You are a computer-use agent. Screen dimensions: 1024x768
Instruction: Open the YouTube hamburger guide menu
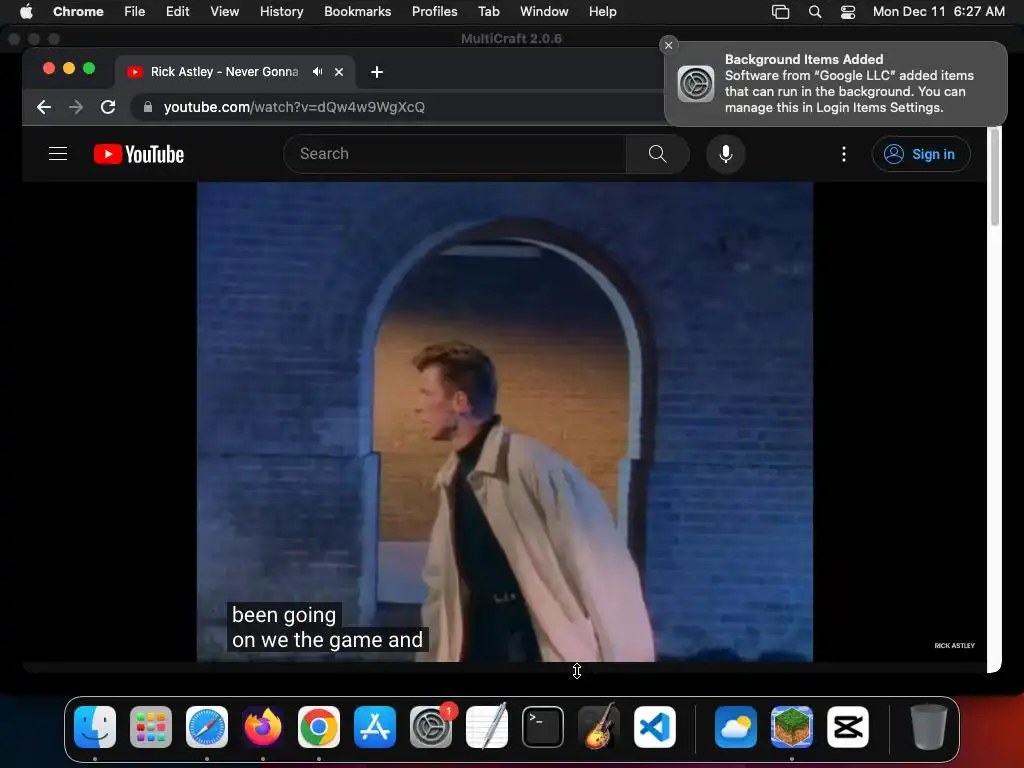click(x=58, y=153)
